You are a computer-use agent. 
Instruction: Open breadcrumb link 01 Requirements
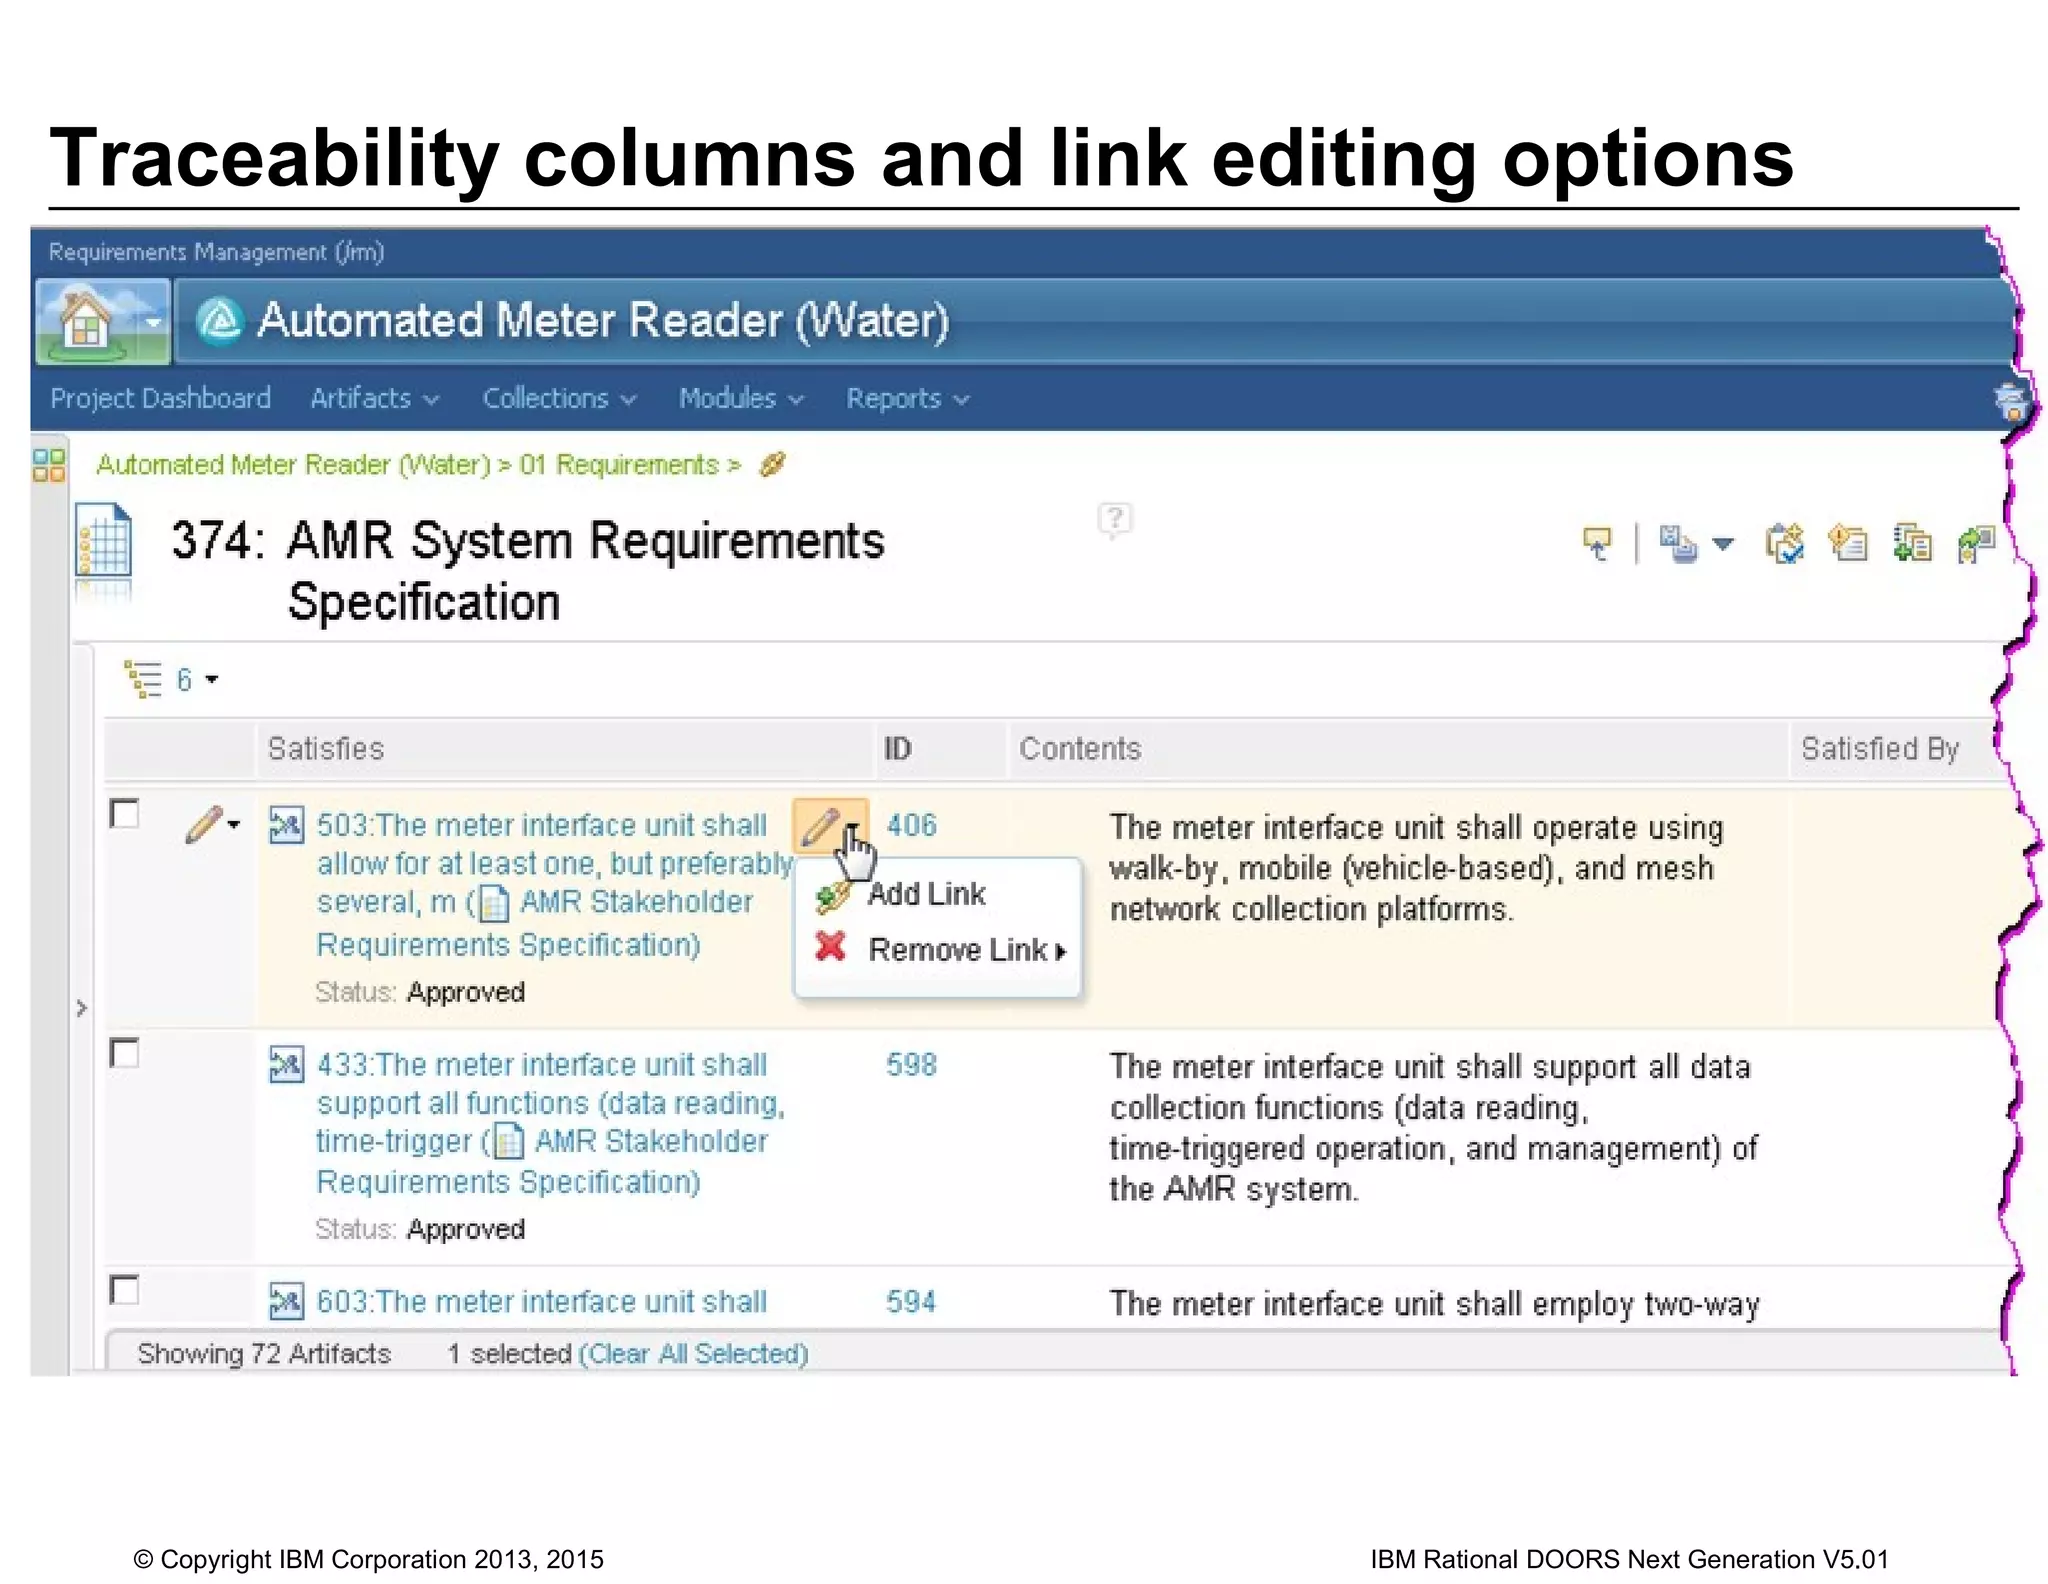click(x=619, y=465)
